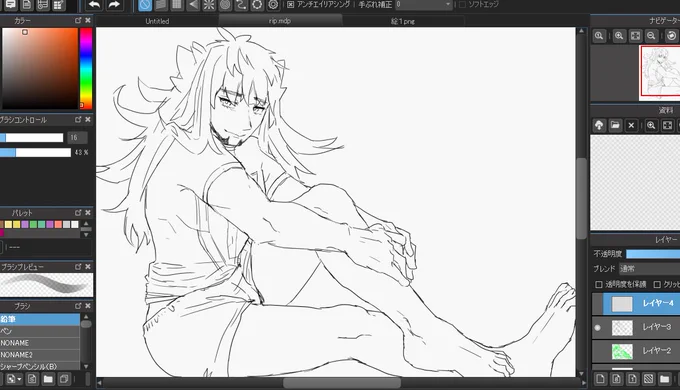680x390 pixels.
Task: Click the brush size slider showing 16
Action: pyautogui.click(x=32, y=138)
